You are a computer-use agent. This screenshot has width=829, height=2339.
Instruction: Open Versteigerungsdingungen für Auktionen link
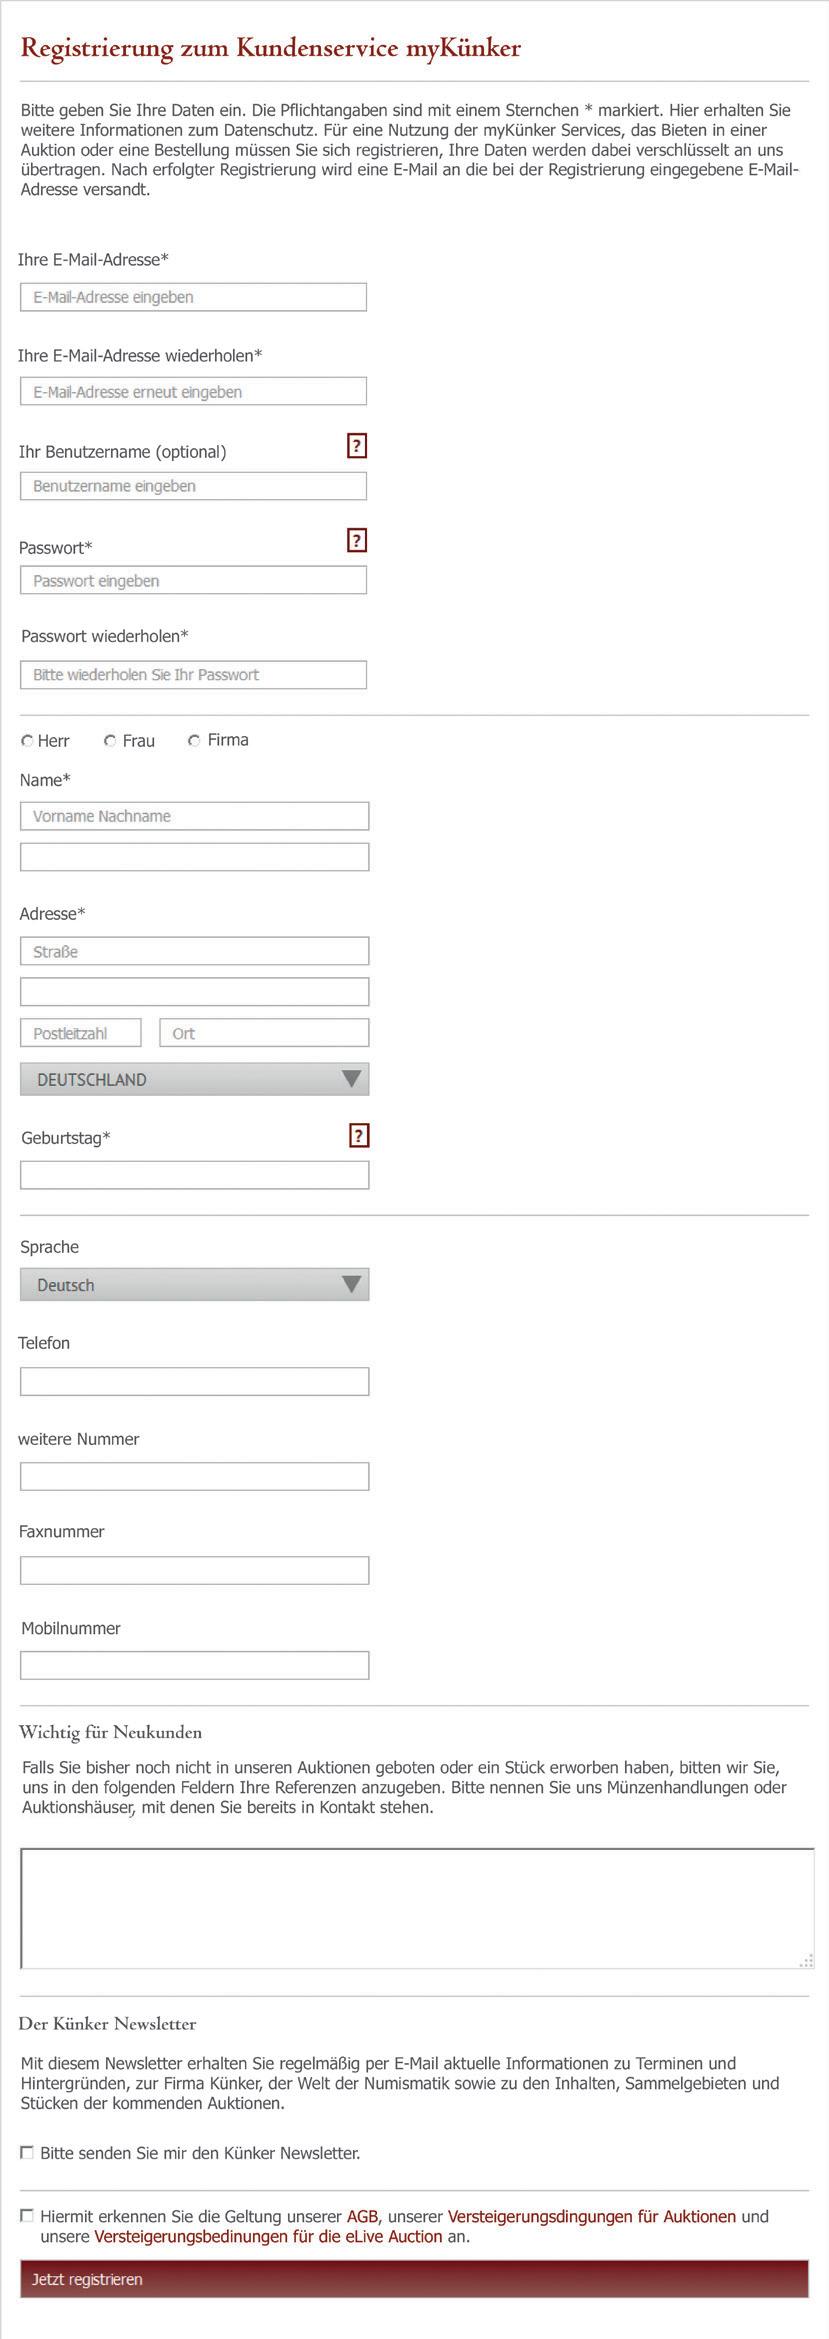pos(592,2216)
